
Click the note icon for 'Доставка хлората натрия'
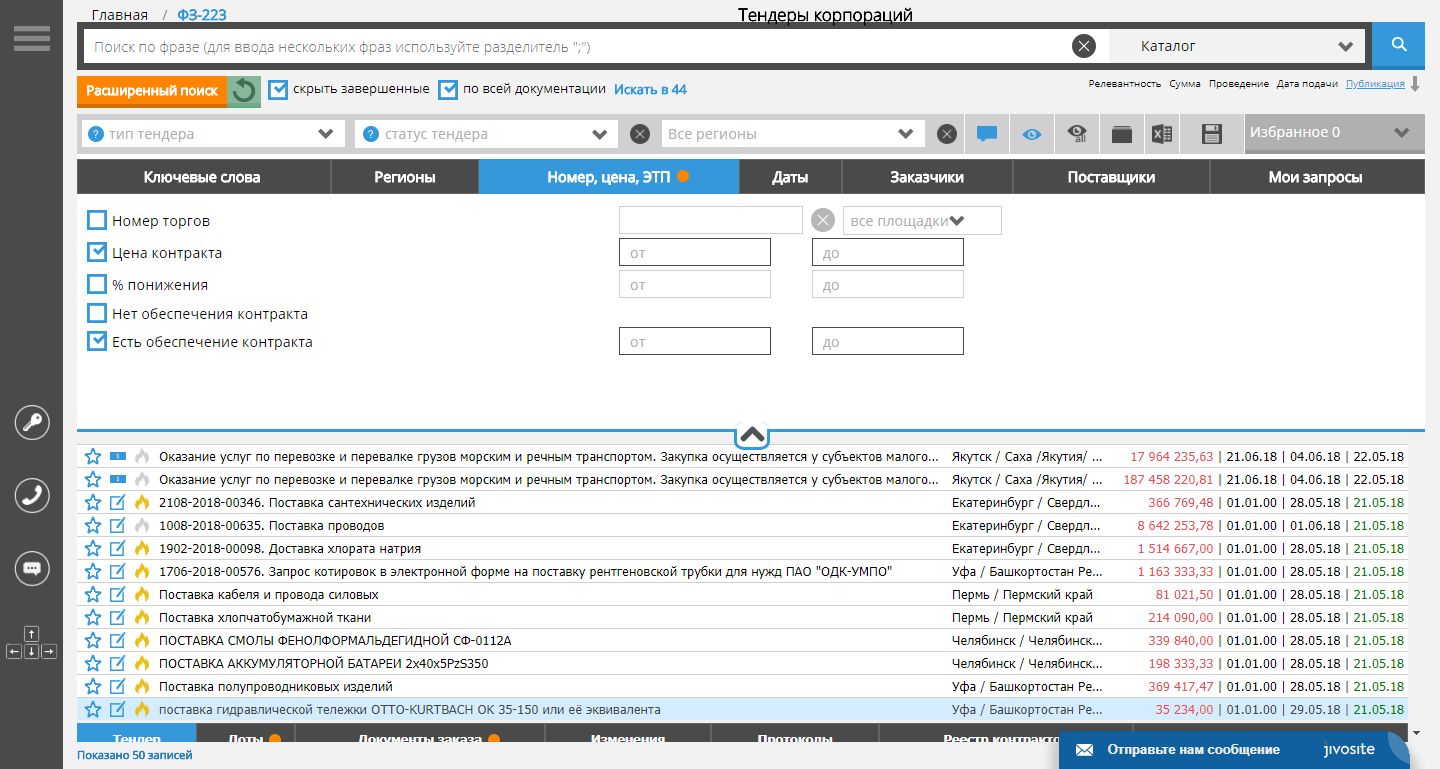click(x=118, y=548)
